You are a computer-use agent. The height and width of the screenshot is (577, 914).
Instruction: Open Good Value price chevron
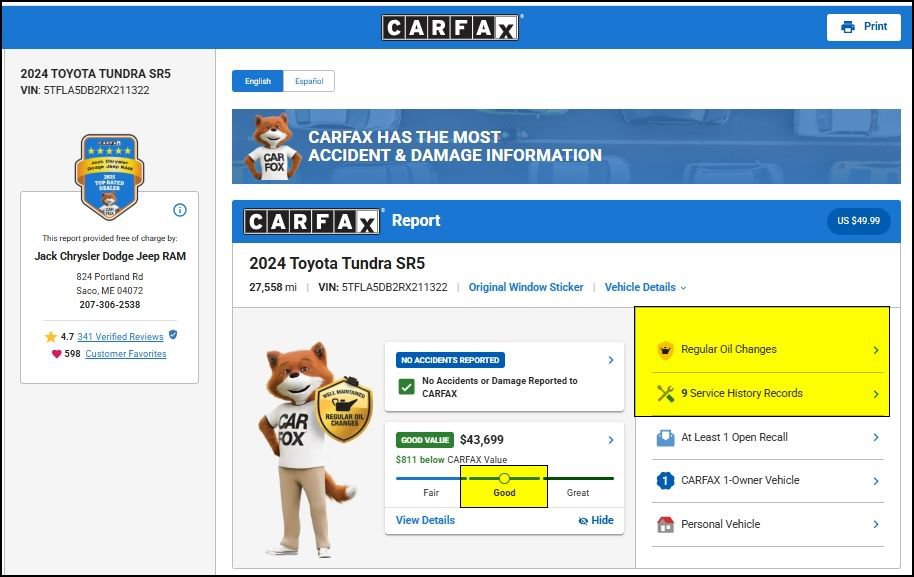click(610, 440)
